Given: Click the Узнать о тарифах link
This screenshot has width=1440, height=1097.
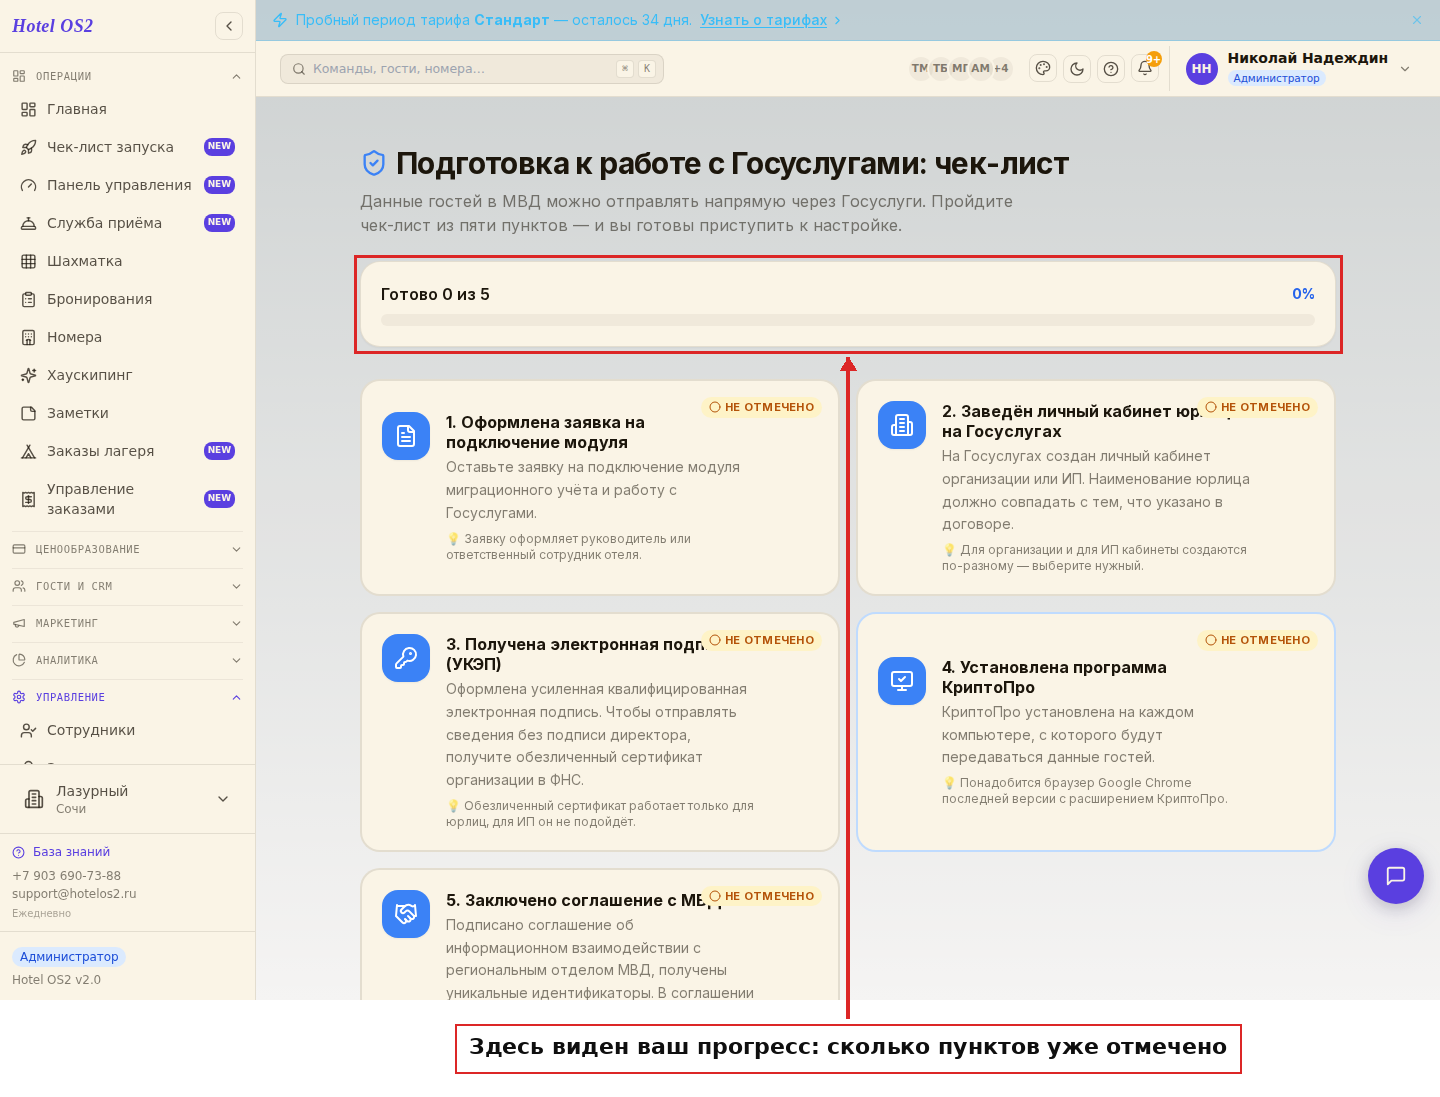Looking at the screenshot, I should click(x=763, y=20).
